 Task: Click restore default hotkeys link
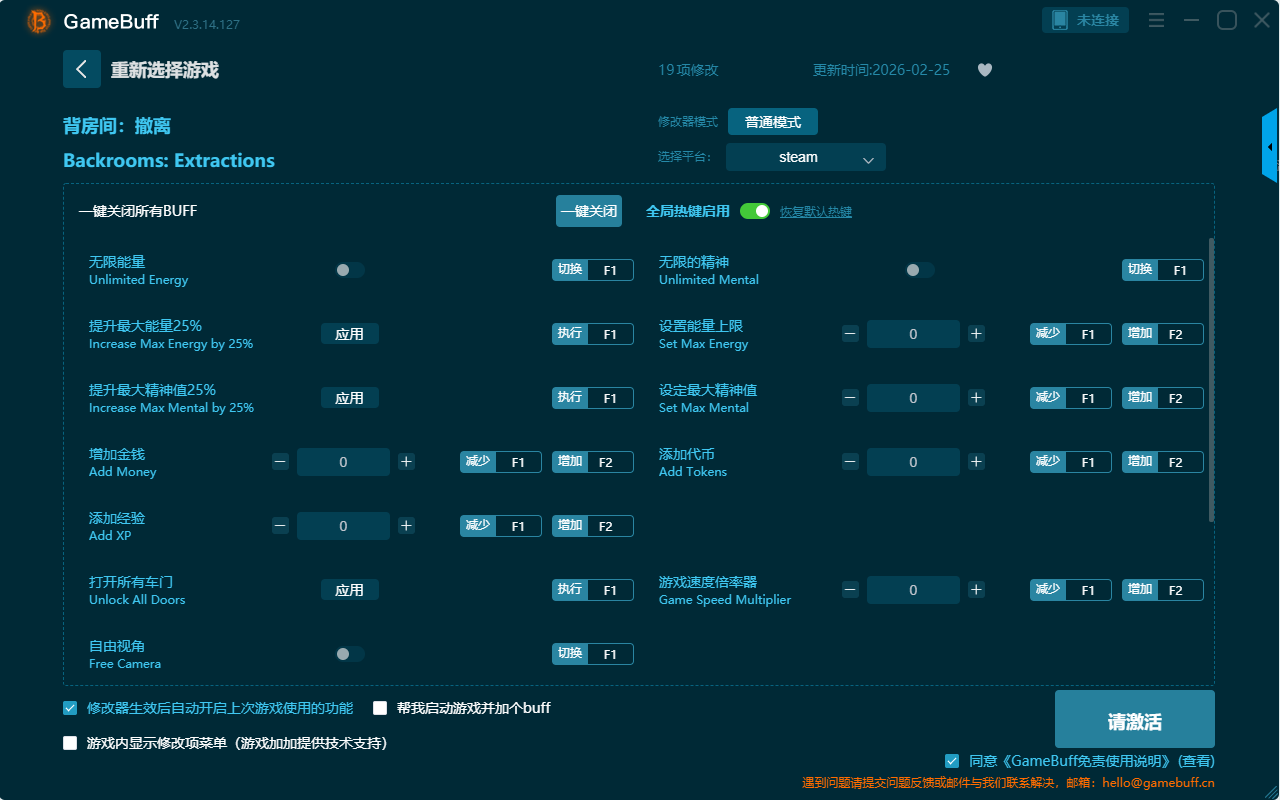[816, 212]
